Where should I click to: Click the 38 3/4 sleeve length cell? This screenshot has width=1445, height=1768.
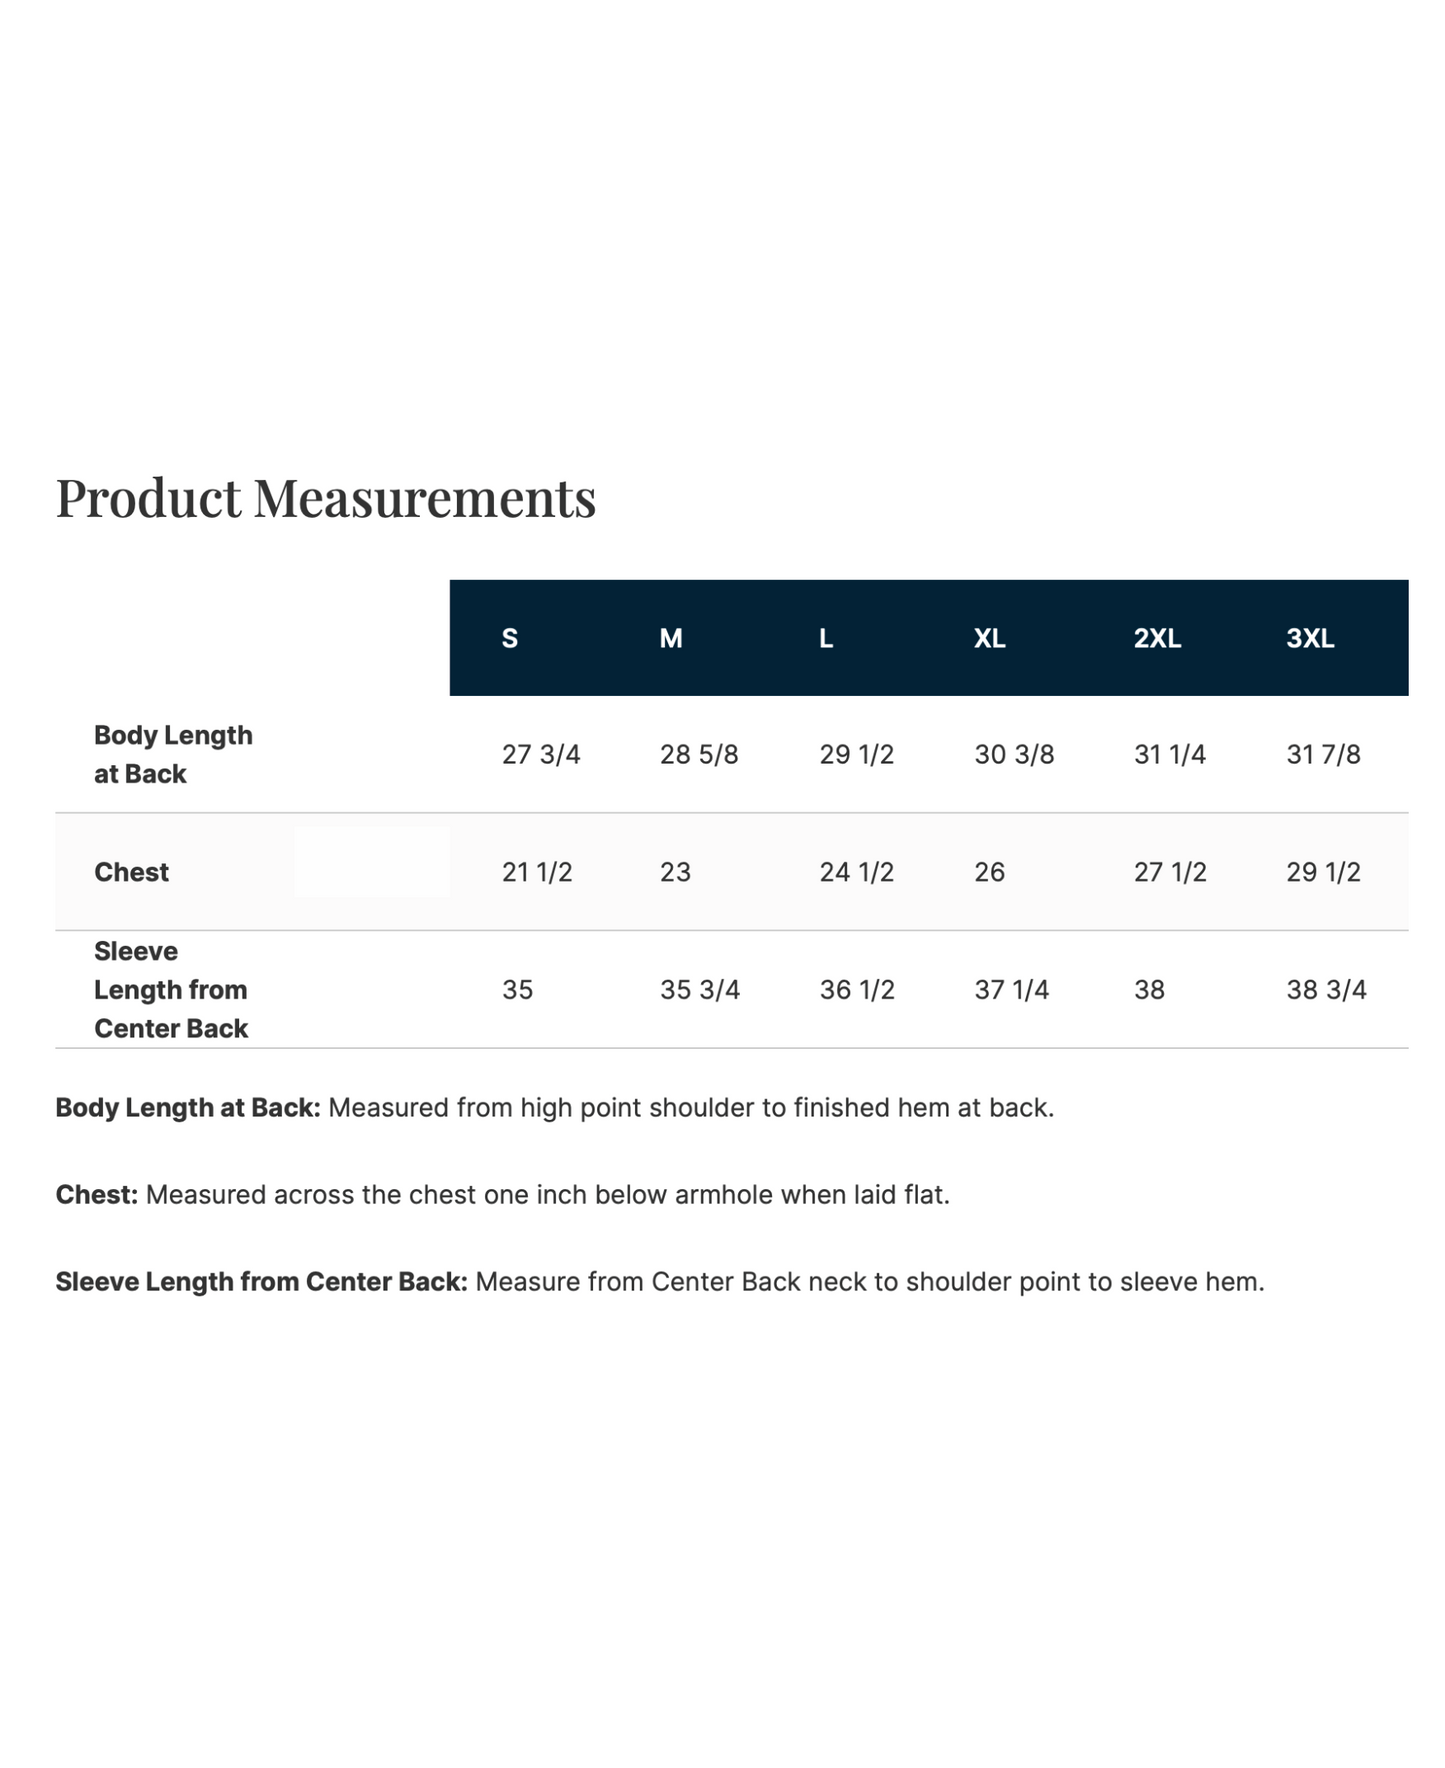(x=1326, y=990)
